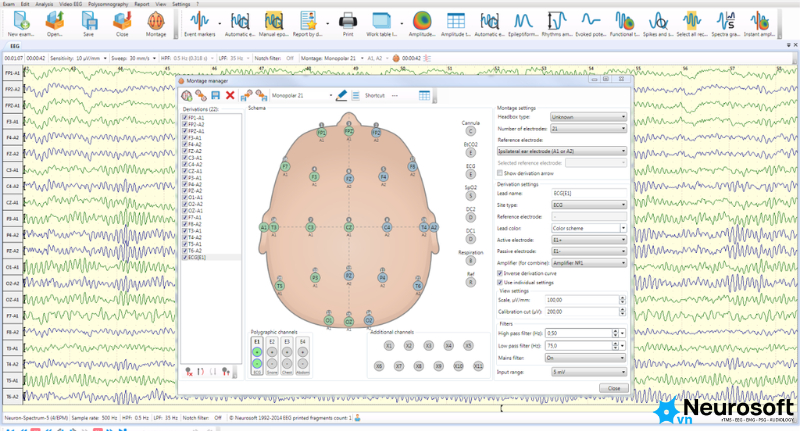Select the Epileptiform activity analysis icon
Image resolution: width=800 pixels, height=431 pixels.
point(523,23)
